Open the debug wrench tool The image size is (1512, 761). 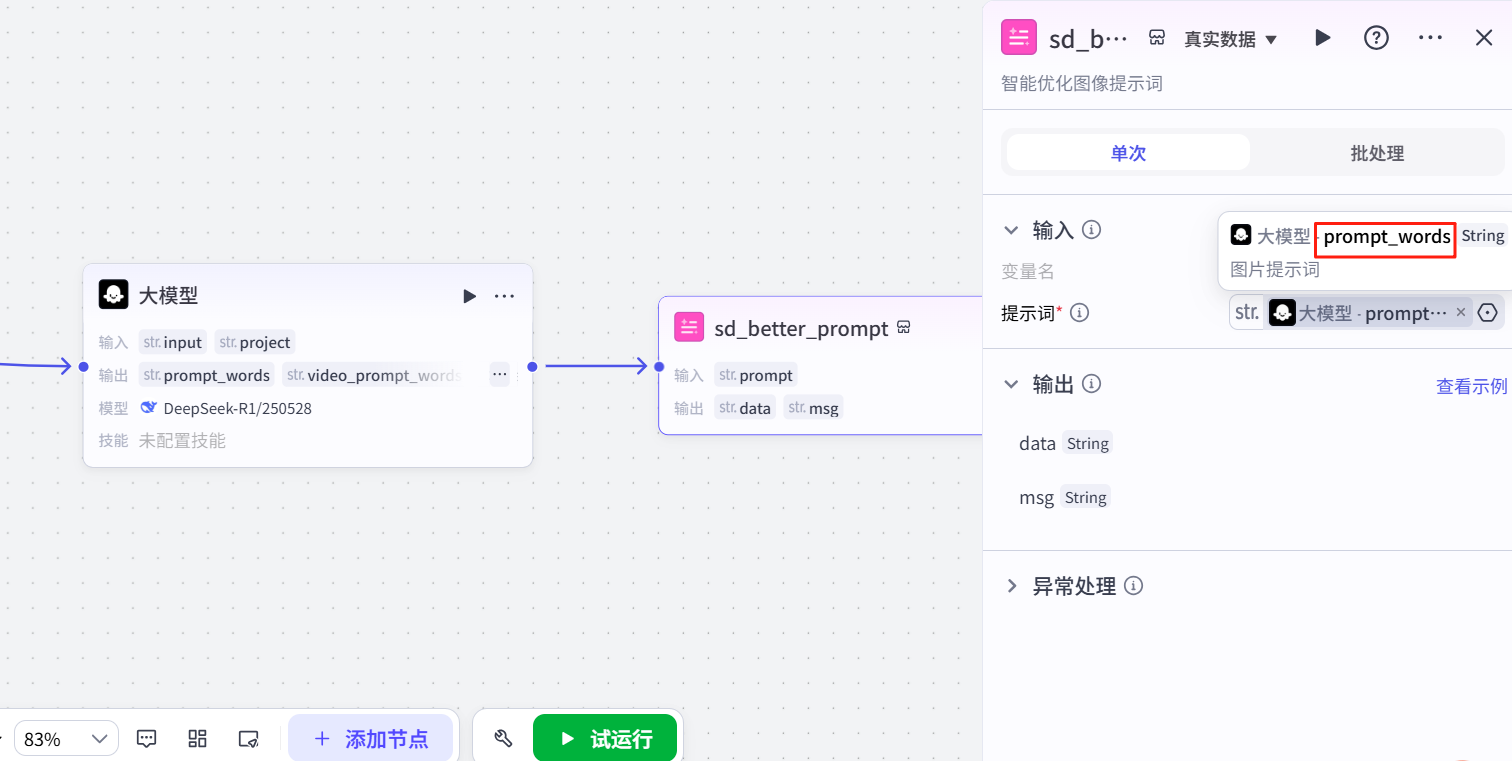point(504,739)
